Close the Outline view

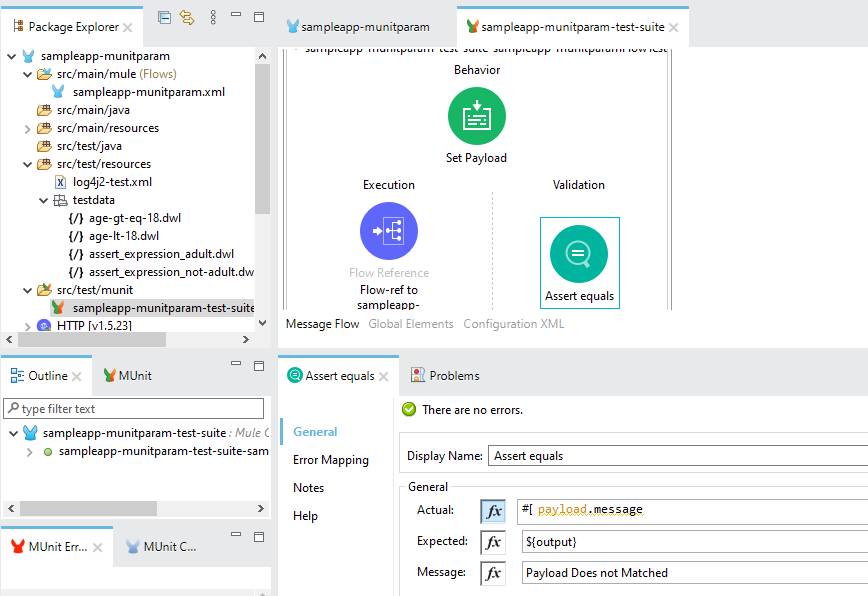click(77, 376)
